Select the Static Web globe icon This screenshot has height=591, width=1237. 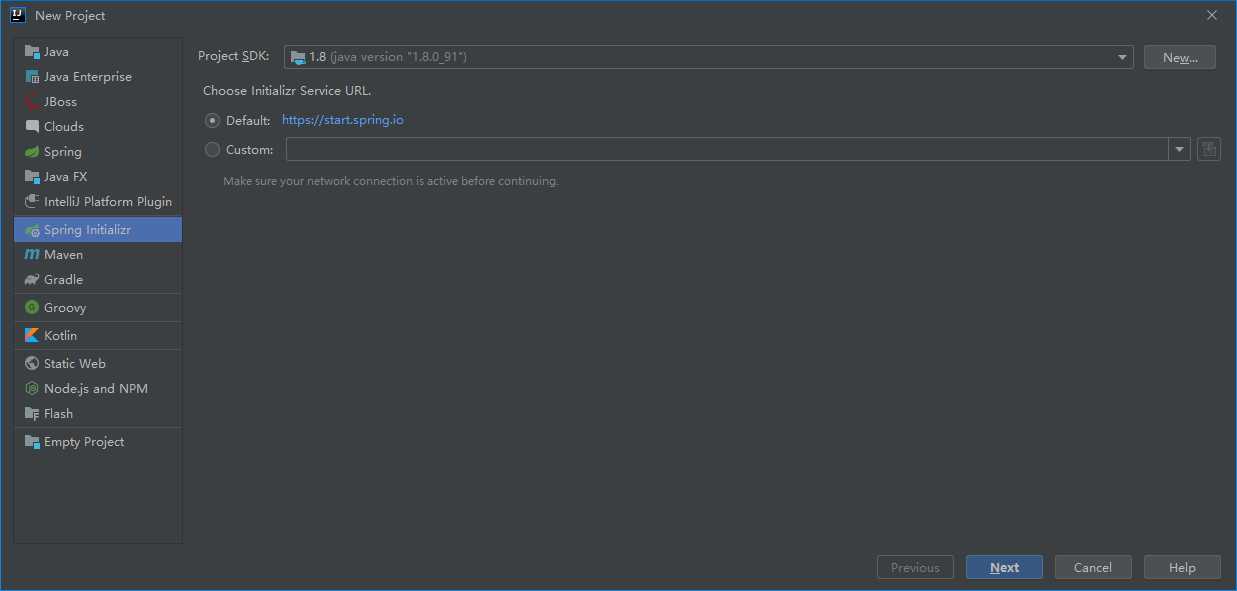[32, 364]
